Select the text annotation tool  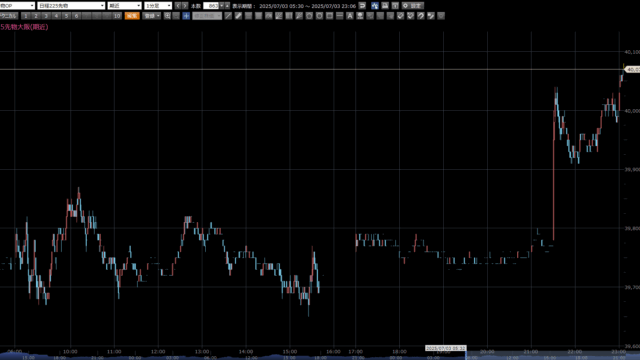tap(350, 16)
